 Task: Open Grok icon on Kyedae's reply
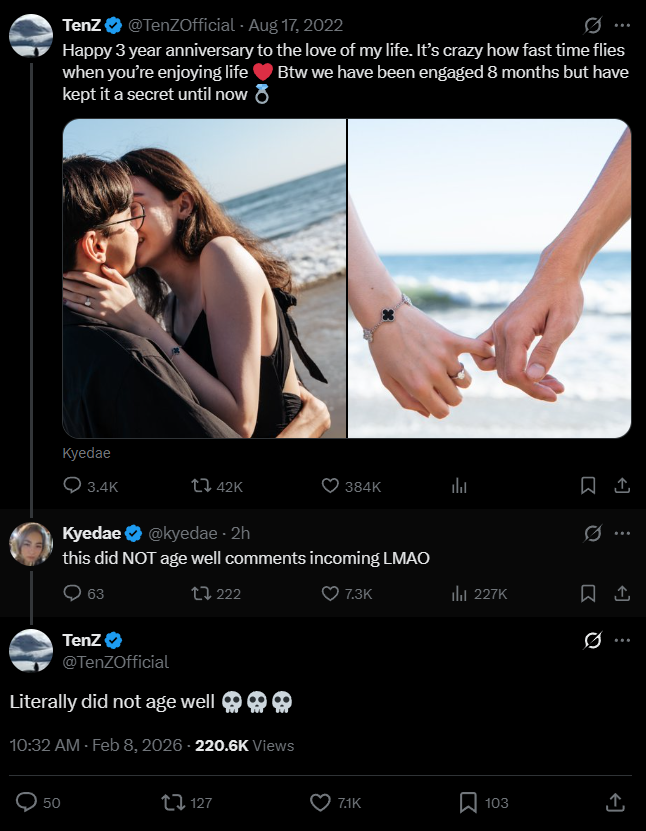click(592, 534)
